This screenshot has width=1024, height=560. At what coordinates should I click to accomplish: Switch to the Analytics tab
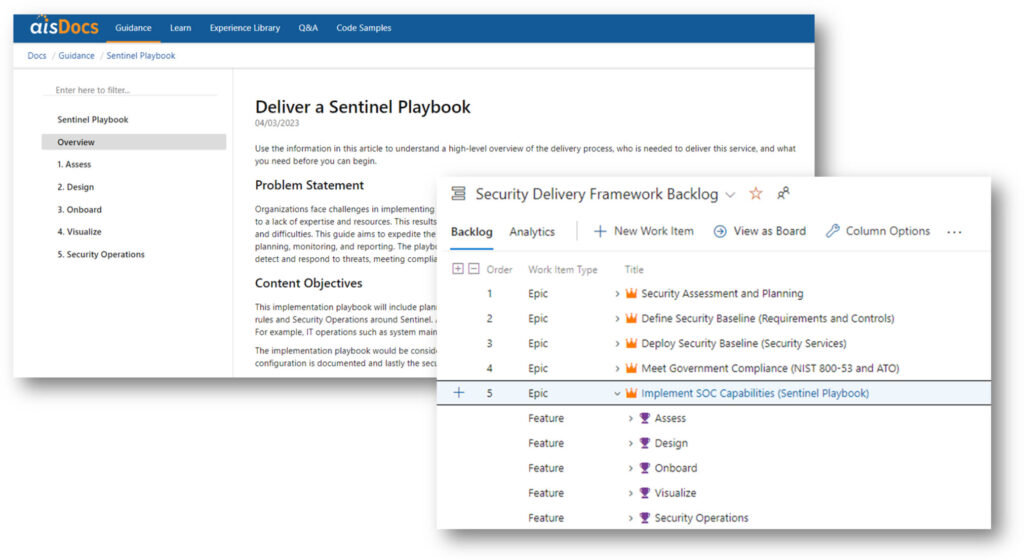tap(532, 232)
